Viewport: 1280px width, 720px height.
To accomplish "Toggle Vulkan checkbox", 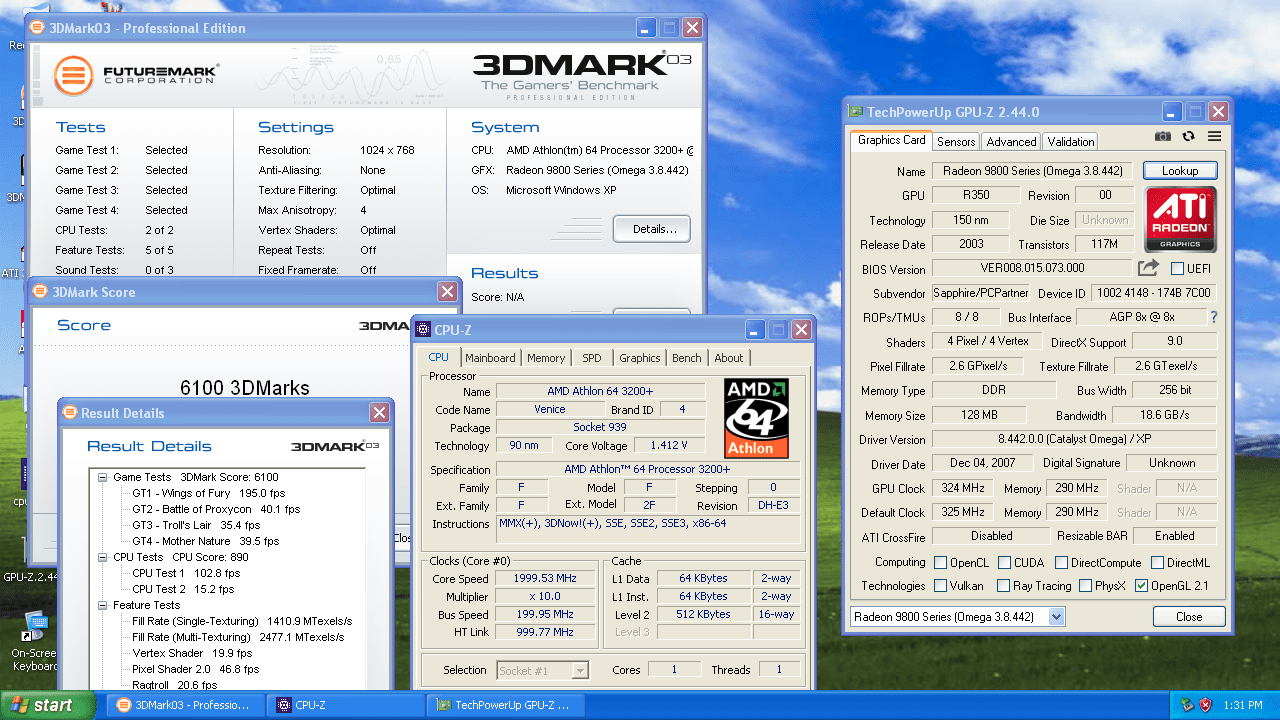I will click(940, 586).
